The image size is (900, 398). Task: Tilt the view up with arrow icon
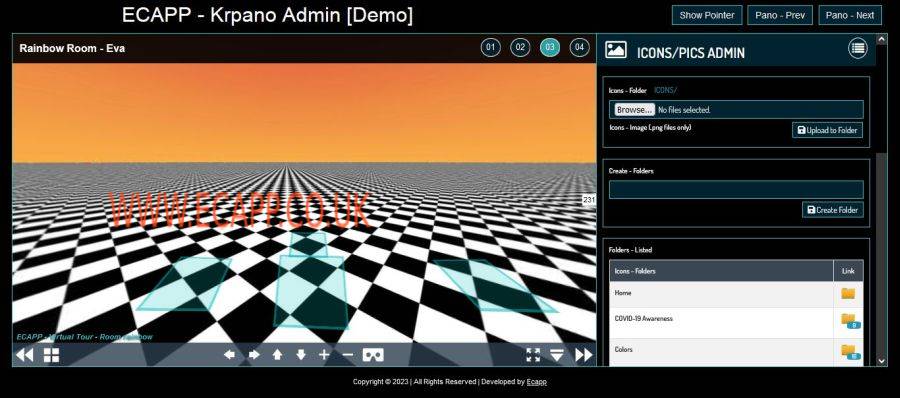pyautogui.click(x=277, y=355)
